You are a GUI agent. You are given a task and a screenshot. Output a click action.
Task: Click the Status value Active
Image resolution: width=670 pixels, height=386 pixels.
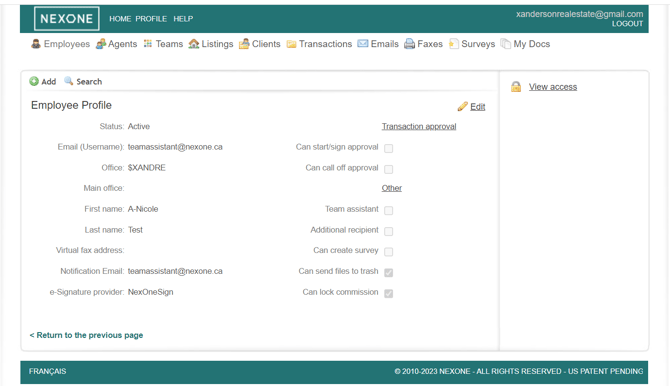pos(139,127)
